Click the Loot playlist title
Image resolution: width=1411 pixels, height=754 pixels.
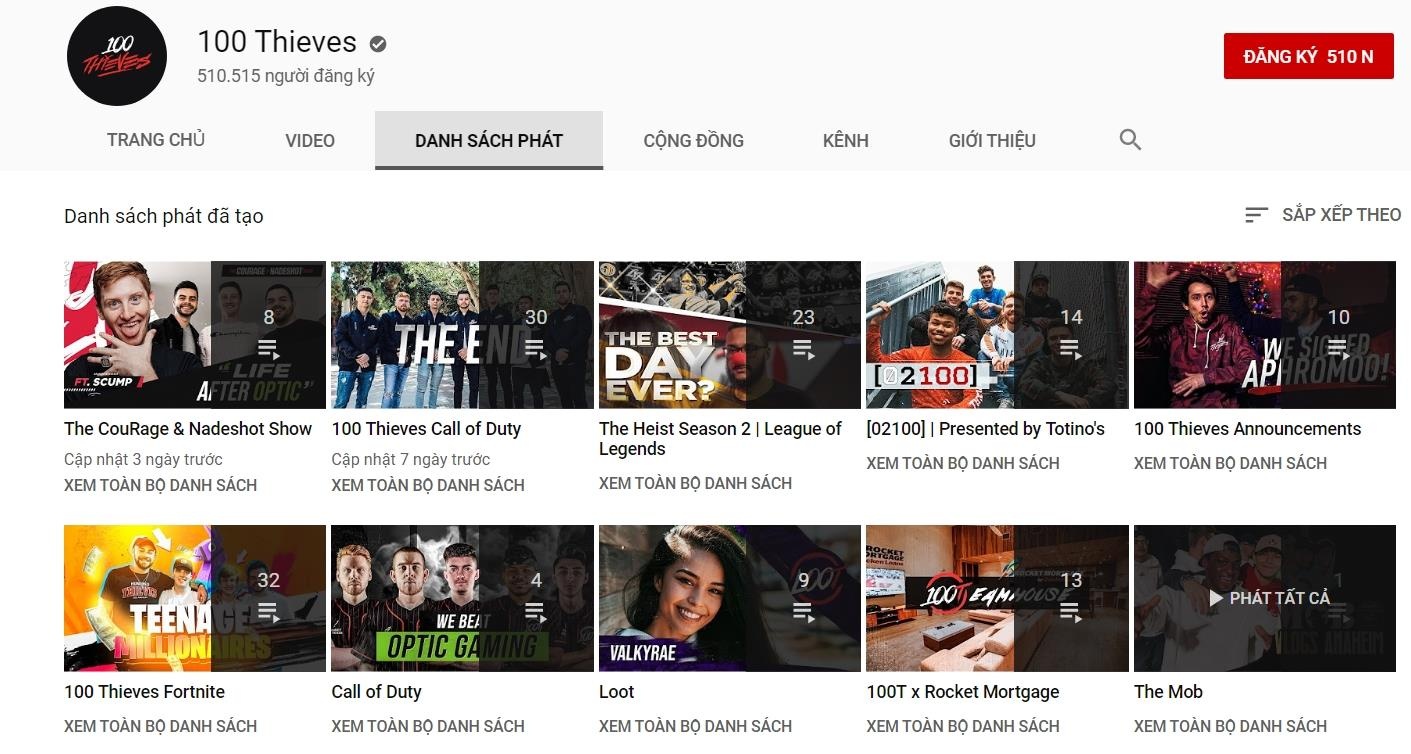tap(617, 692)
